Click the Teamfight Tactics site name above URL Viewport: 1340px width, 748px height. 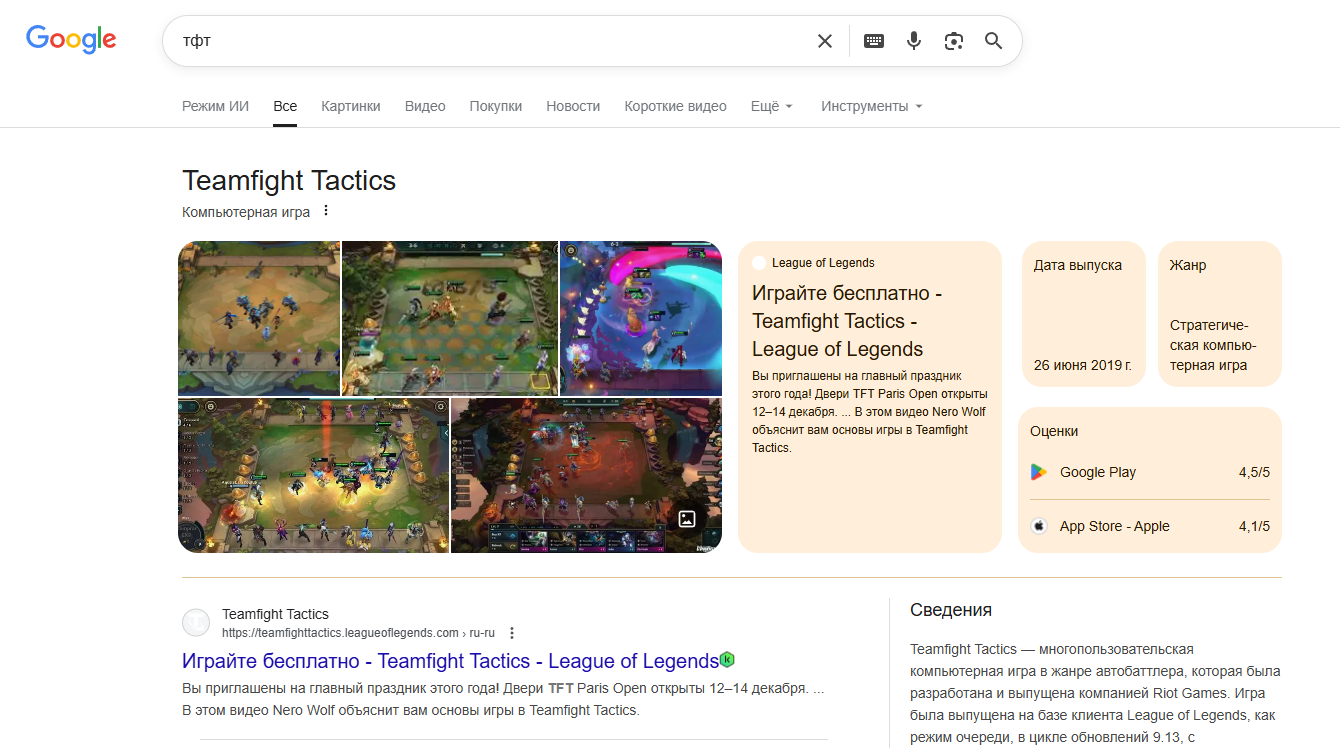click(x=275, y=614)
